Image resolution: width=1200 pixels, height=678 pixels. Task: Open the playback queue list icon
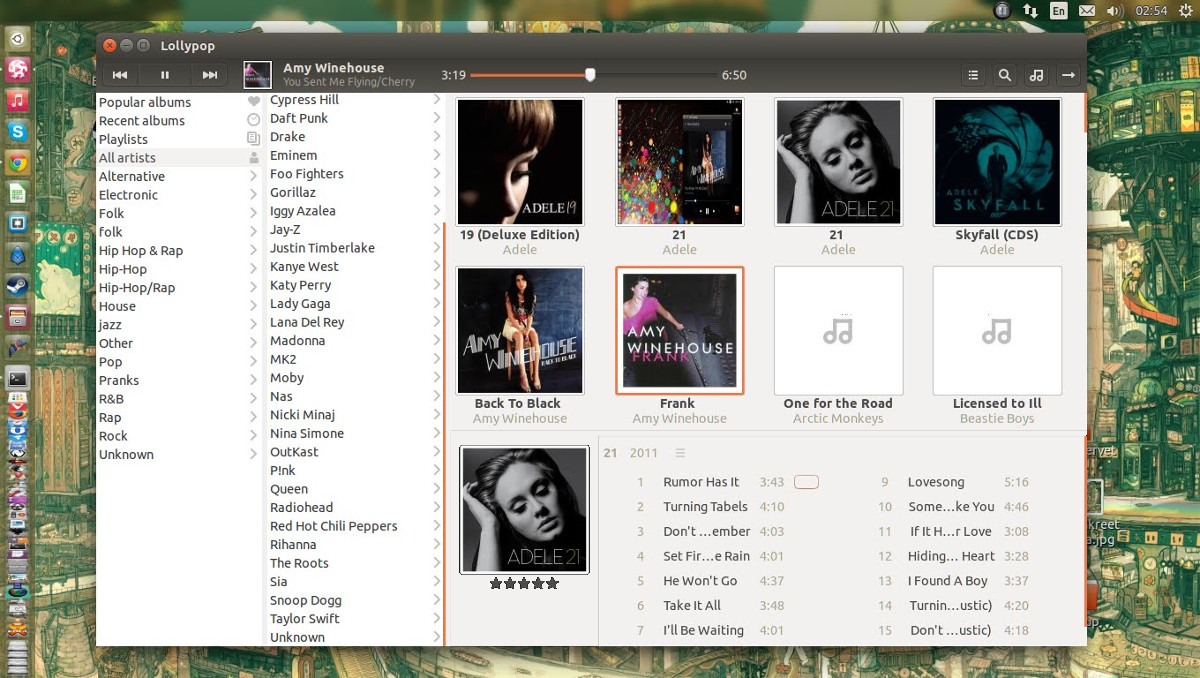coord(973,75)
